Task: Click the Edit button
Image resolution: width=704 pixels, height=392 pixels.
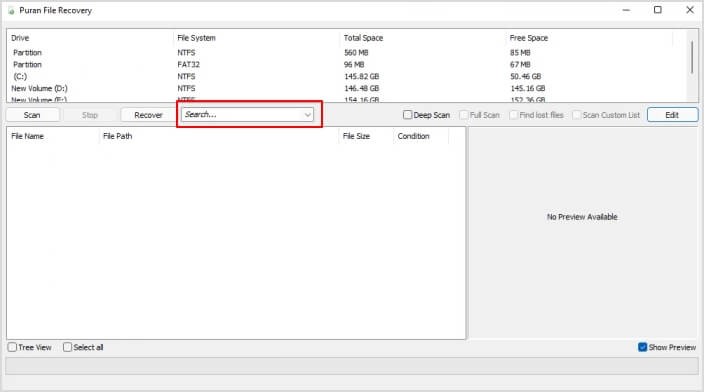Action: point(672,115)
